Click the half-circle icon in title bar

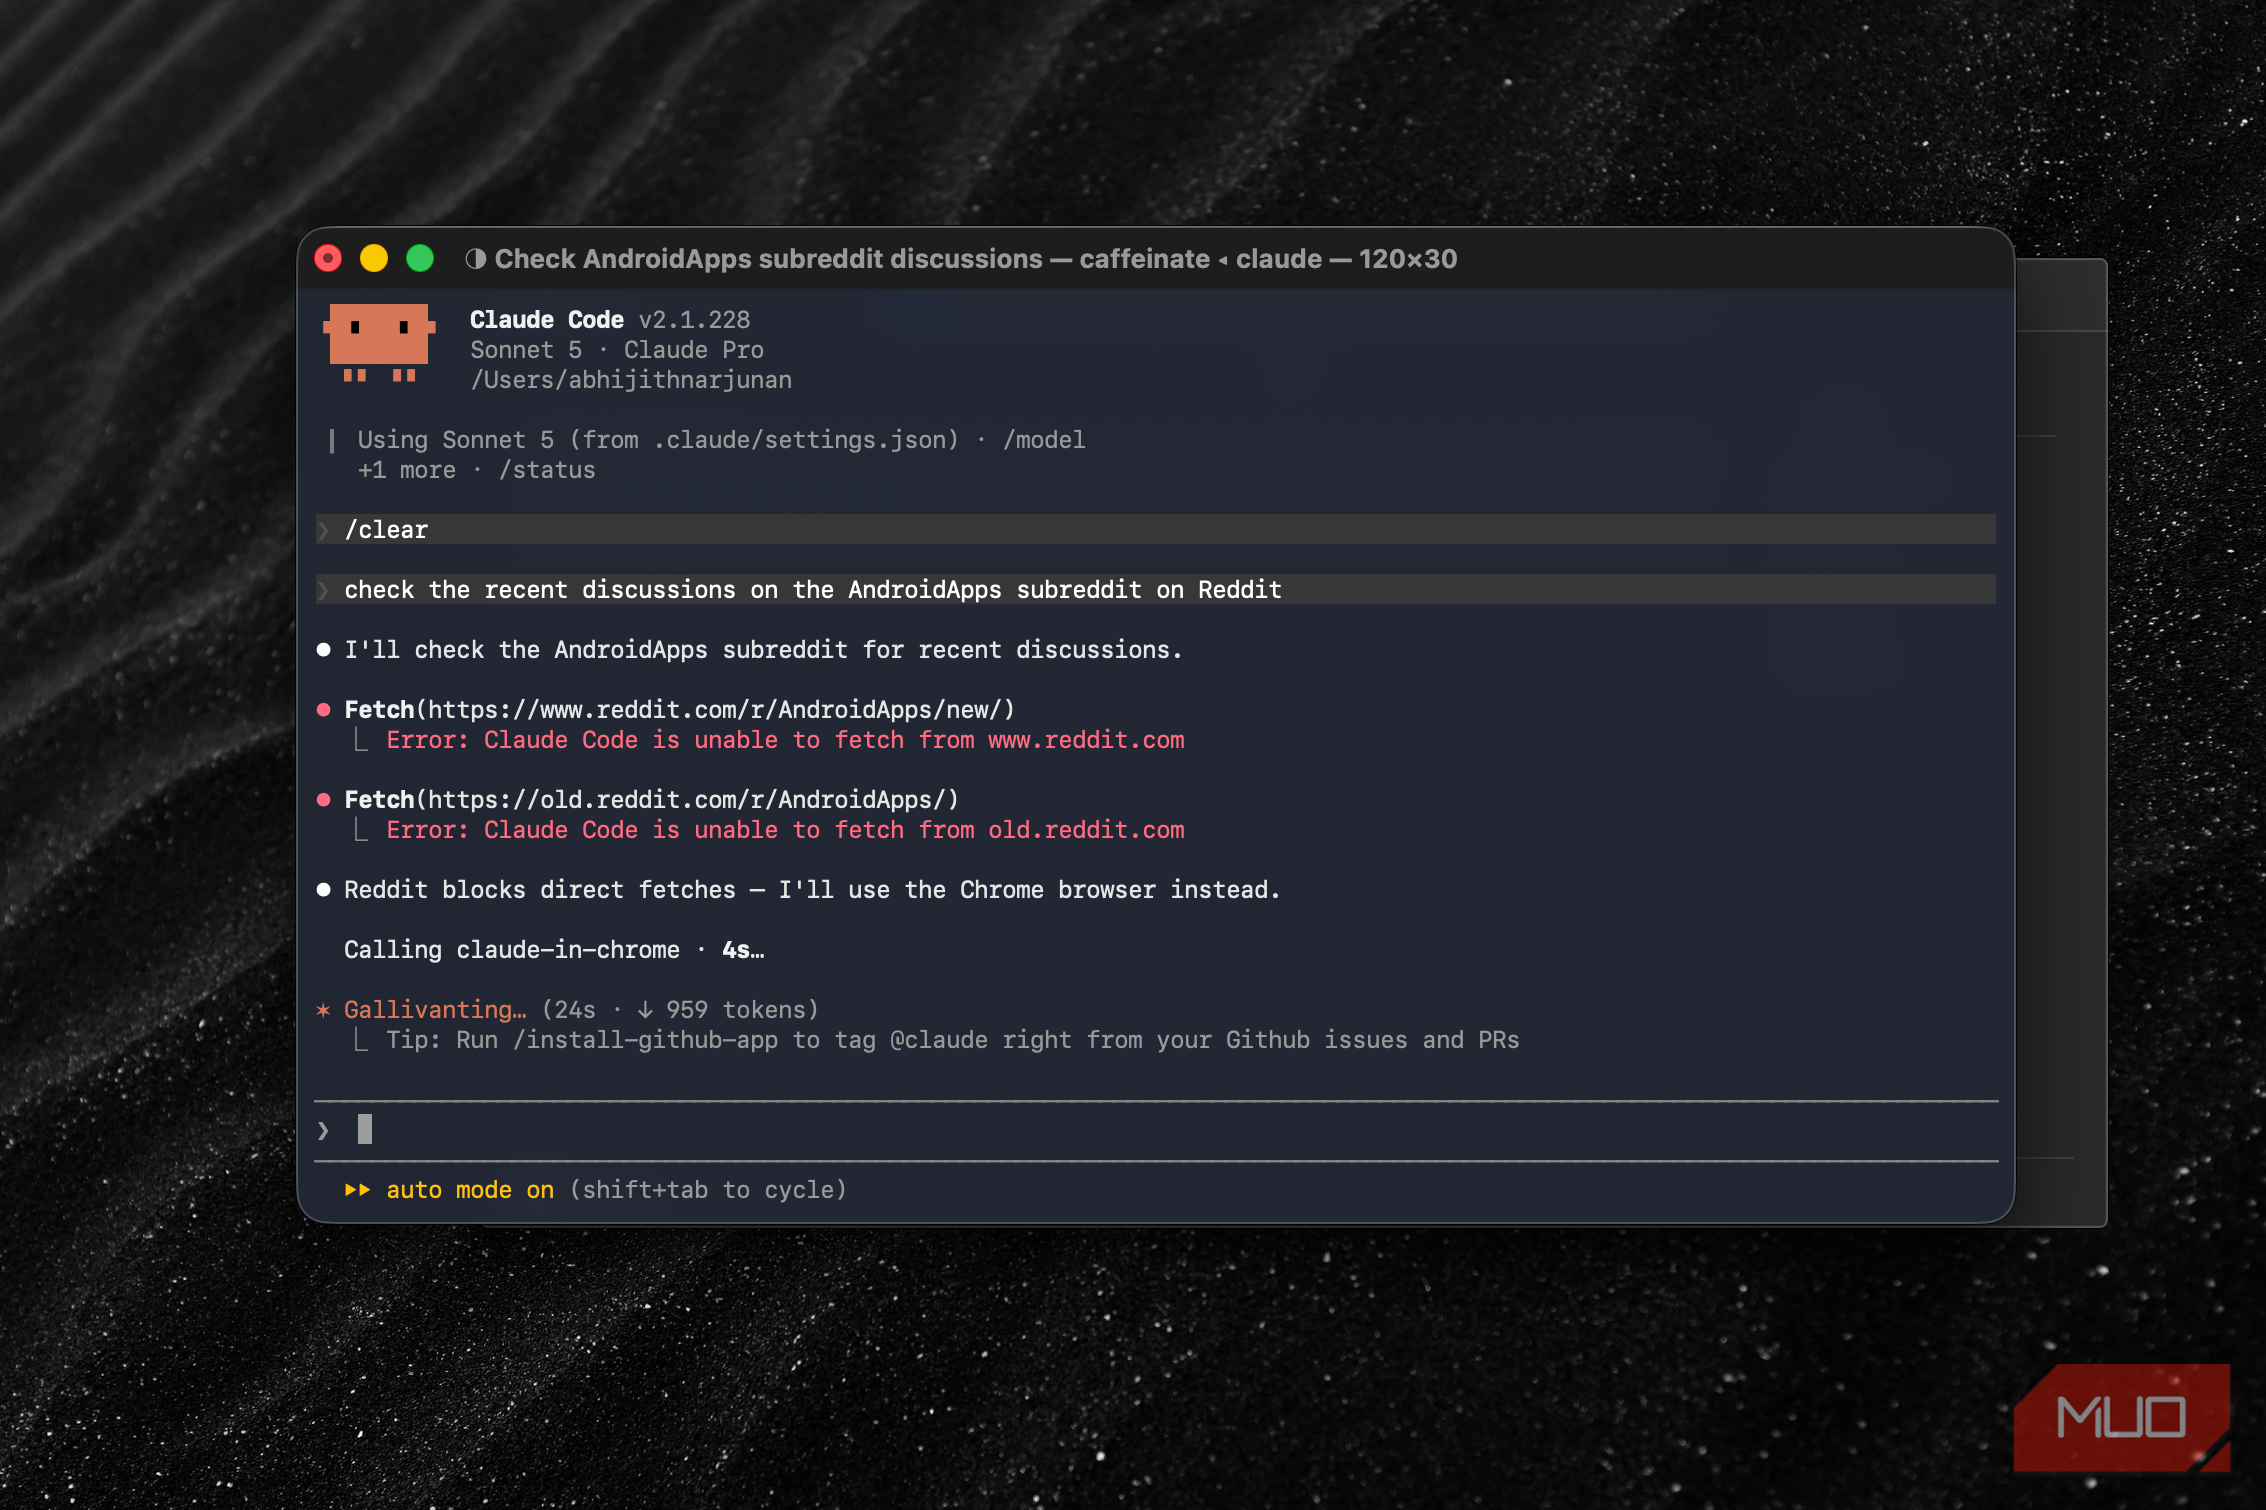(476, 259)
